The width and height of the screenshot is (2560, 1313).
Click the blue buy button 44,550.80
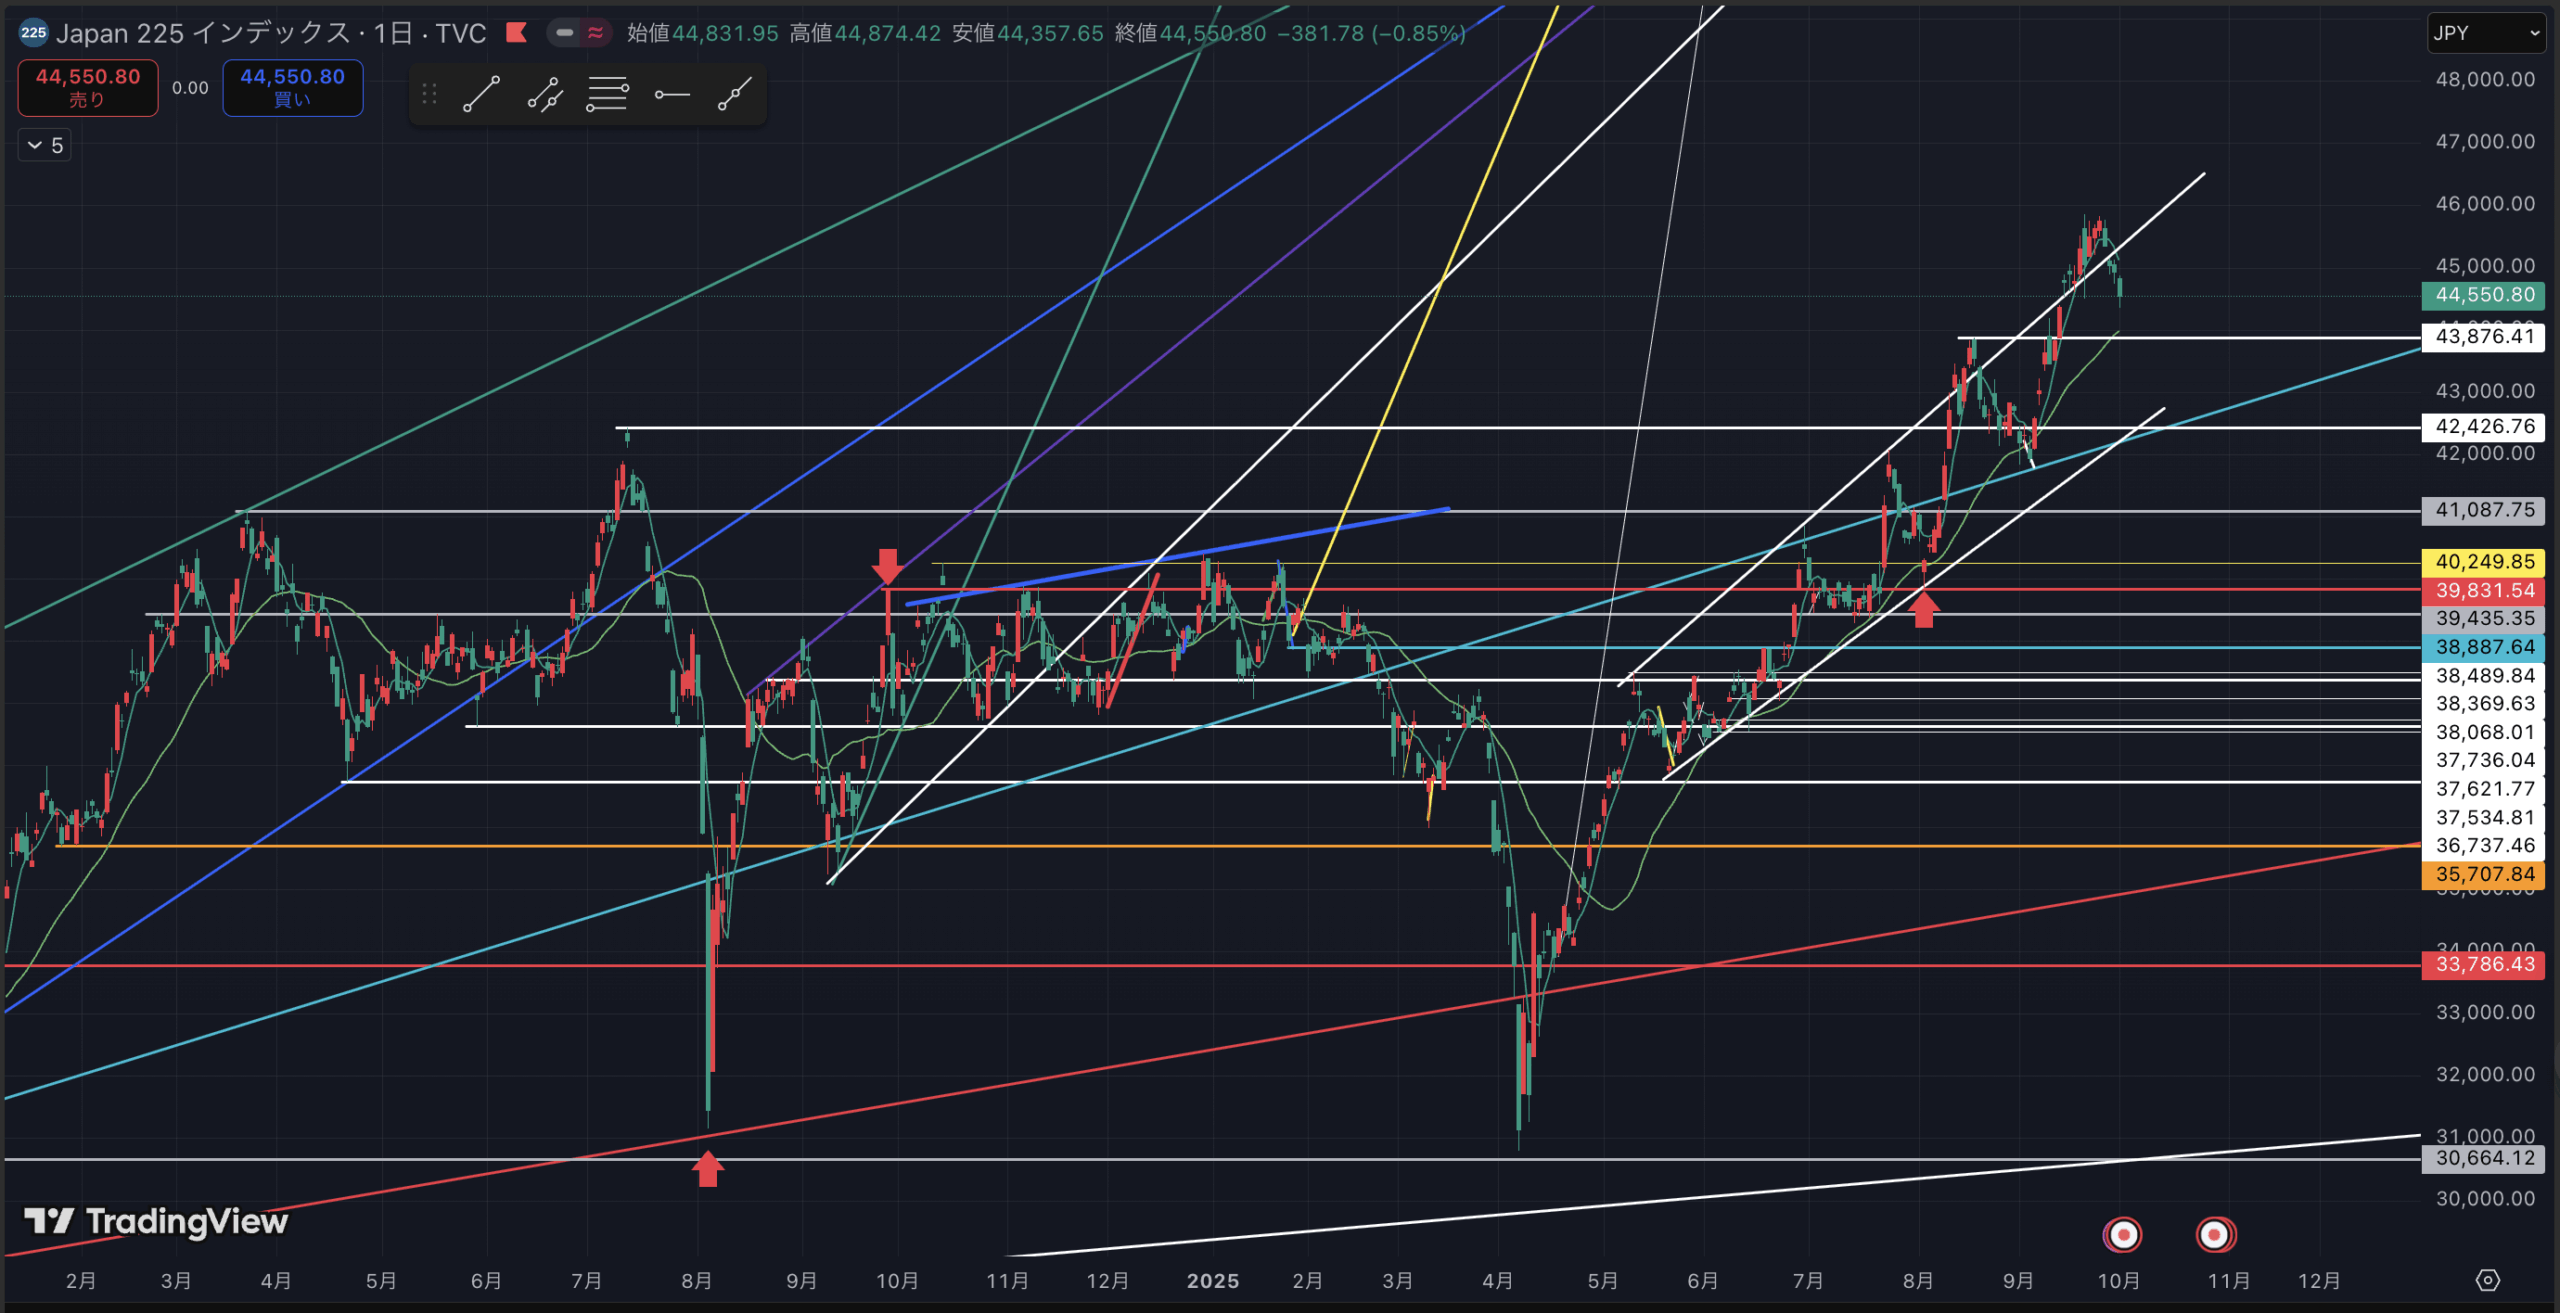(x=292, y=87)
